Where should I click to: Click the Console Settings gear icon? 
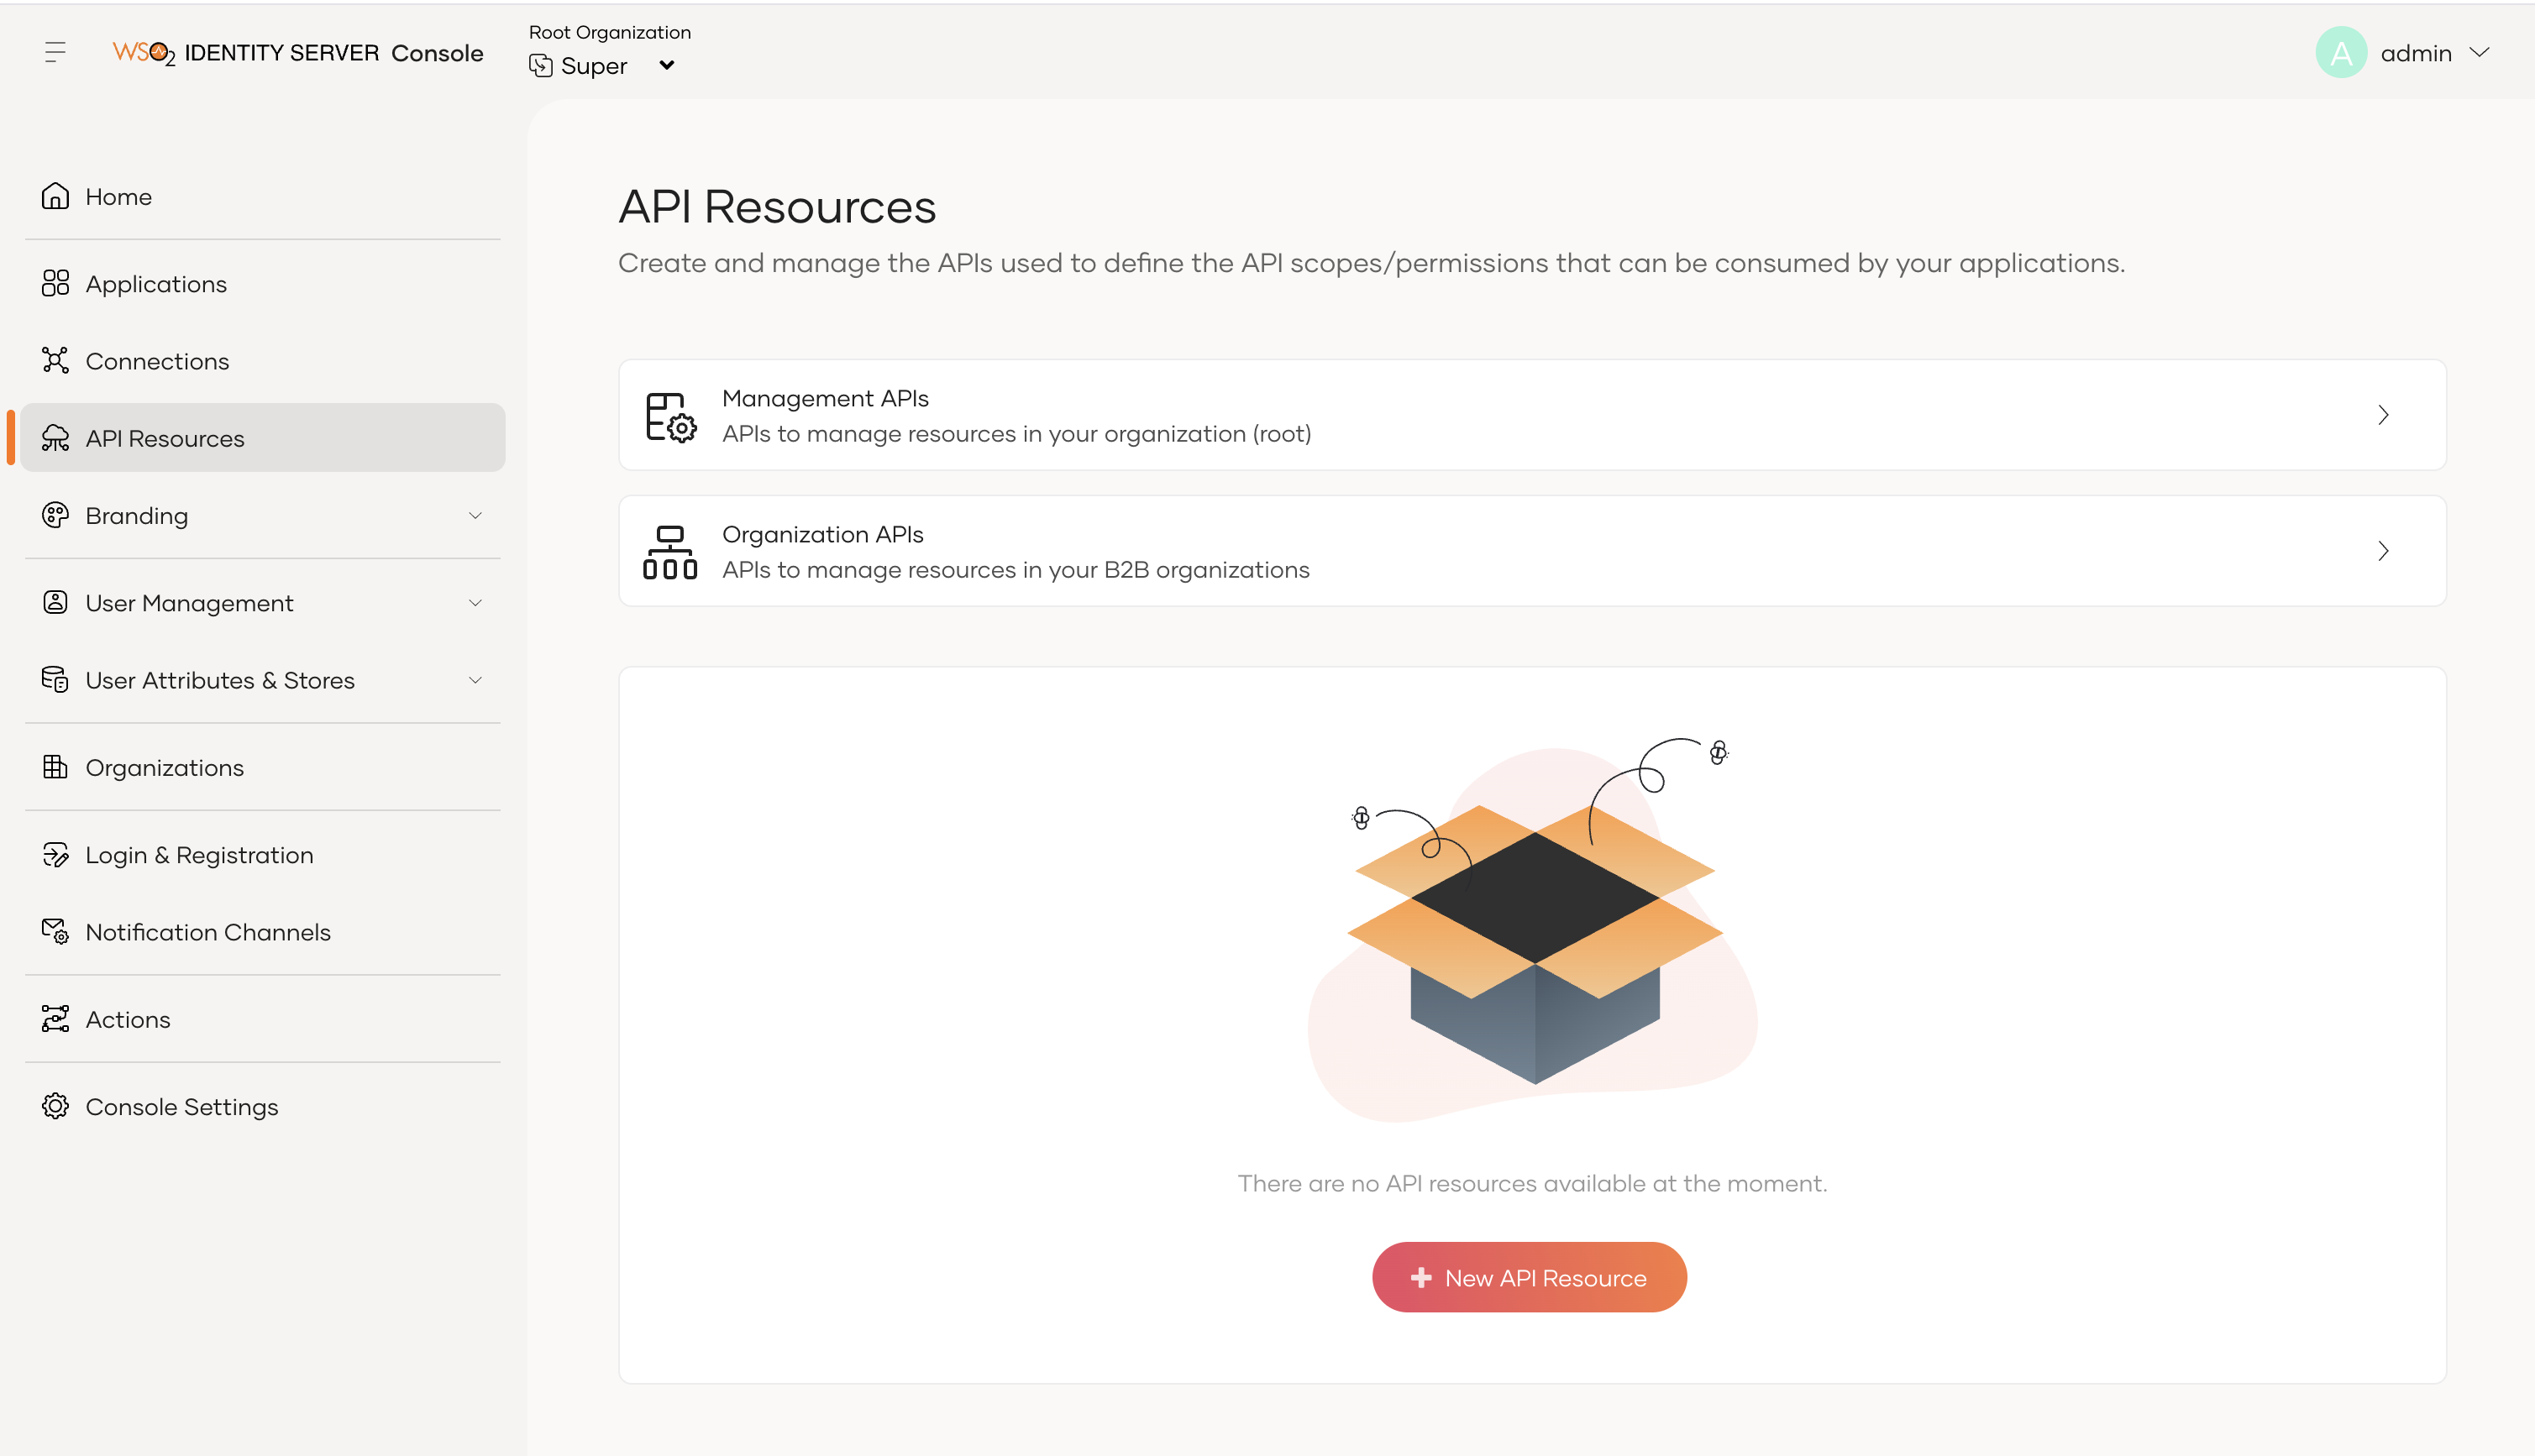coord(55,1106)
